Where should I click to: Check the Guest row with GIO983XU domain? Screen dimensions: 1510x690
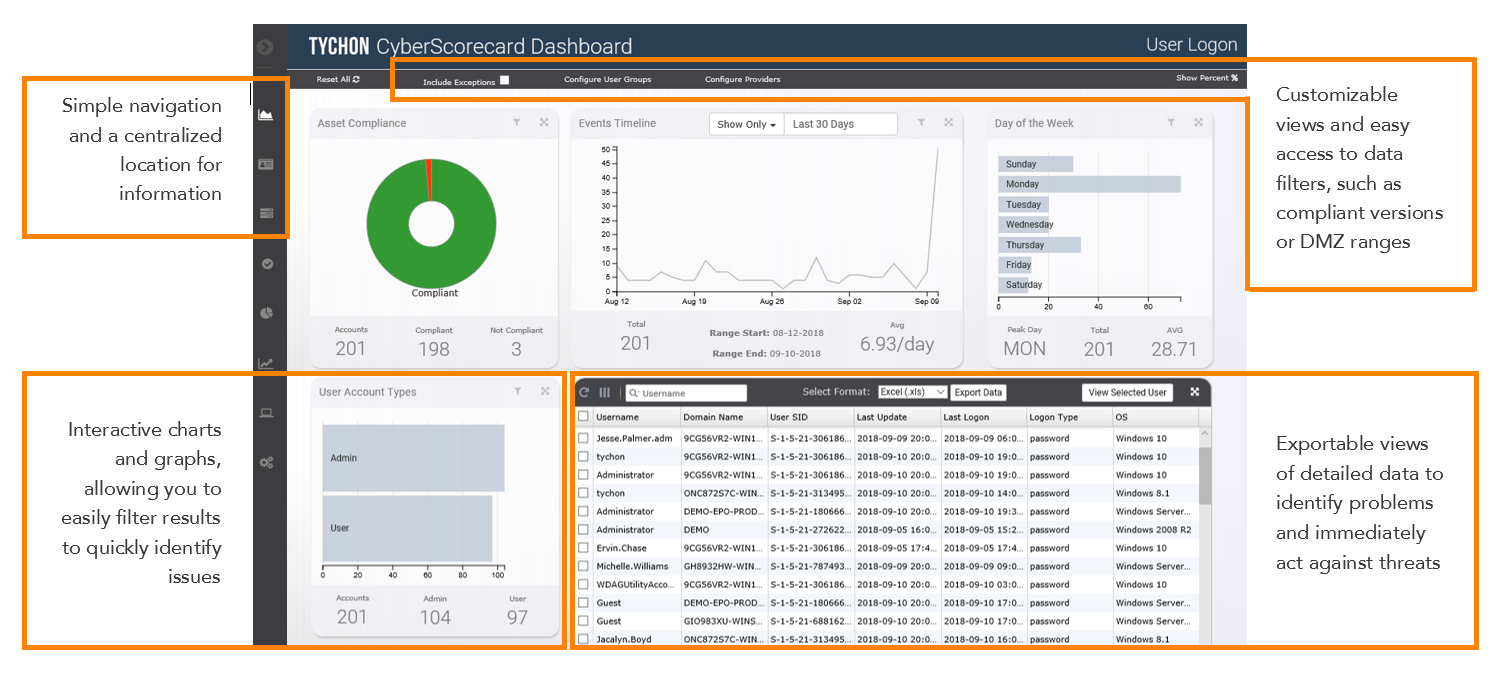click(x=584, y=621)
